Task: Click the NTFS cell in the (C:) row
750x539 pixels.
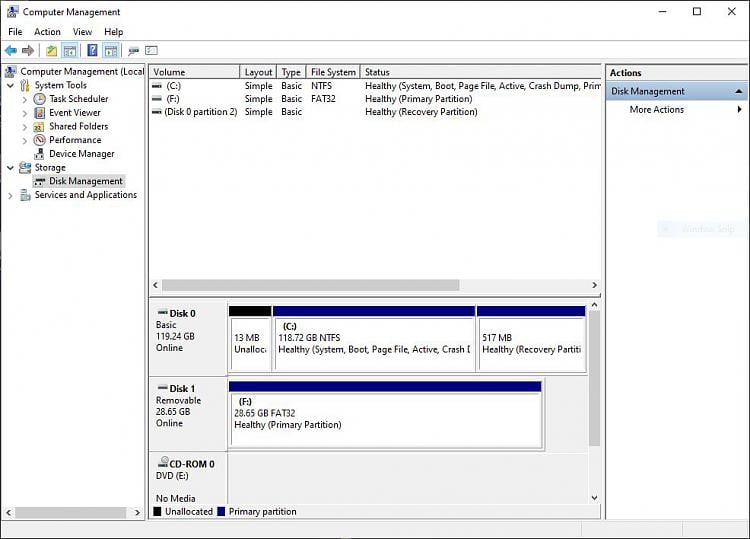Action: [x=321, y=86]
